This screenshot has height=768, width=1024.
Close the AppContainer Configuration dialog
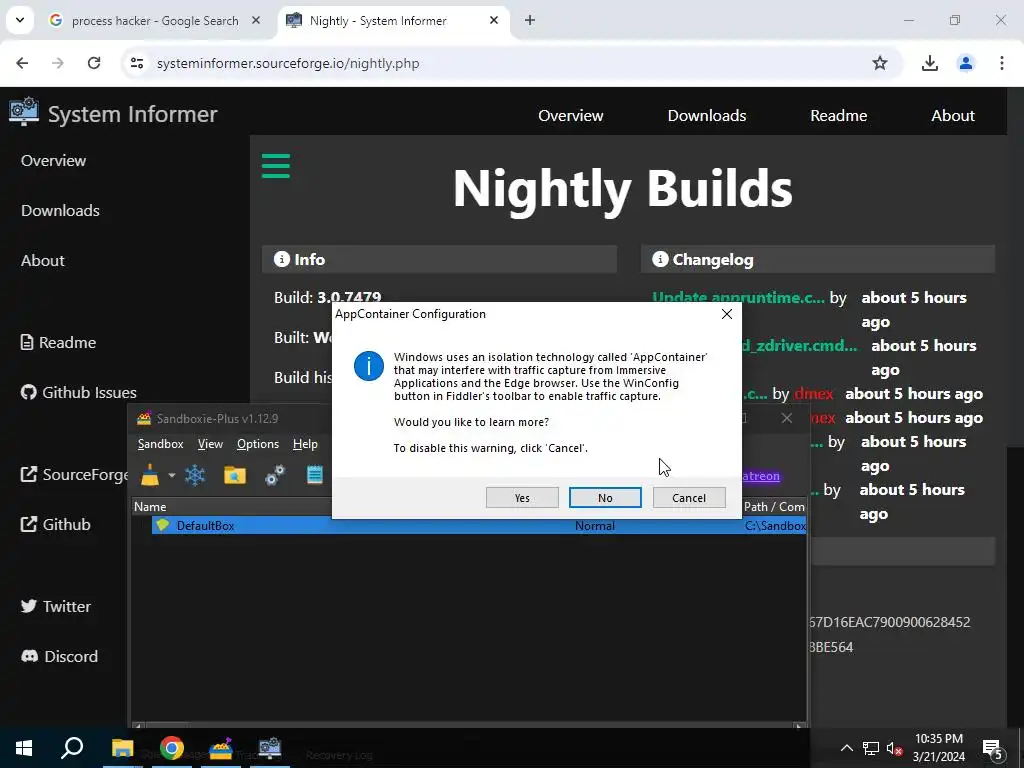727,314
